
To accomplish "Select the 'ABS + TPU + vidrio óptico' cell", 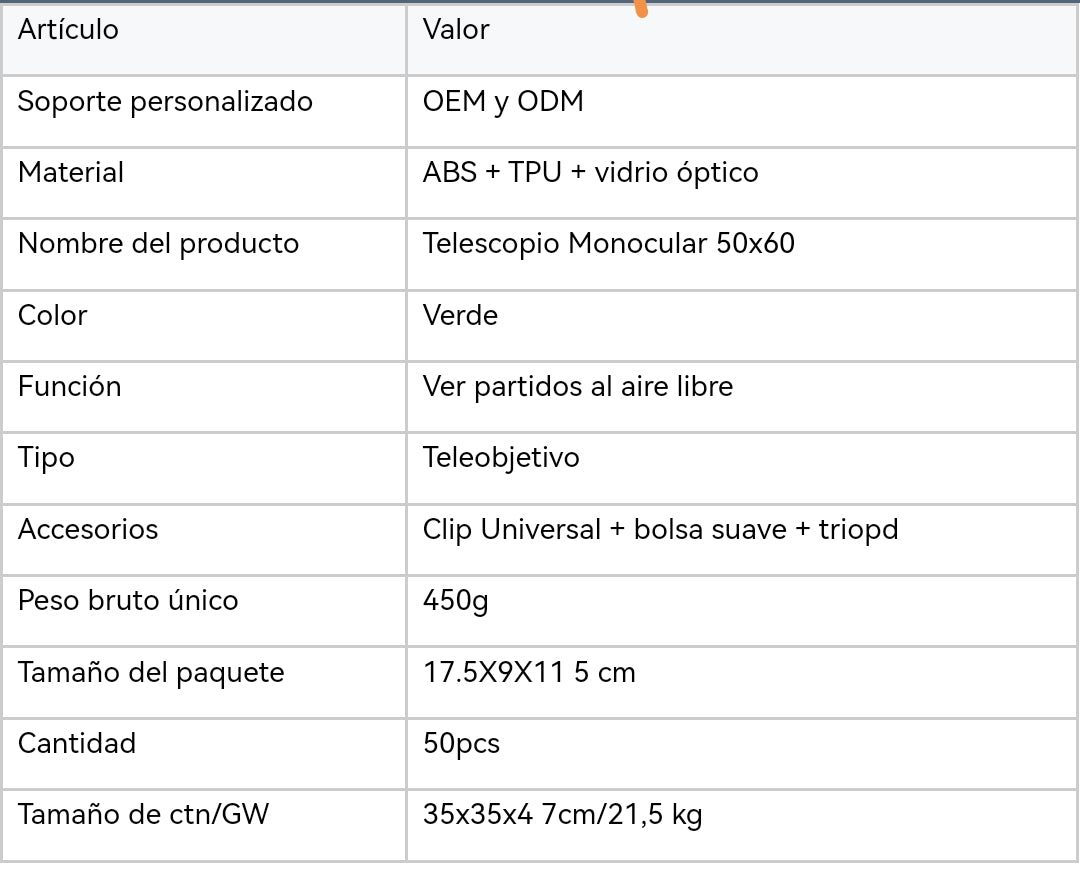I will point(590,173).
